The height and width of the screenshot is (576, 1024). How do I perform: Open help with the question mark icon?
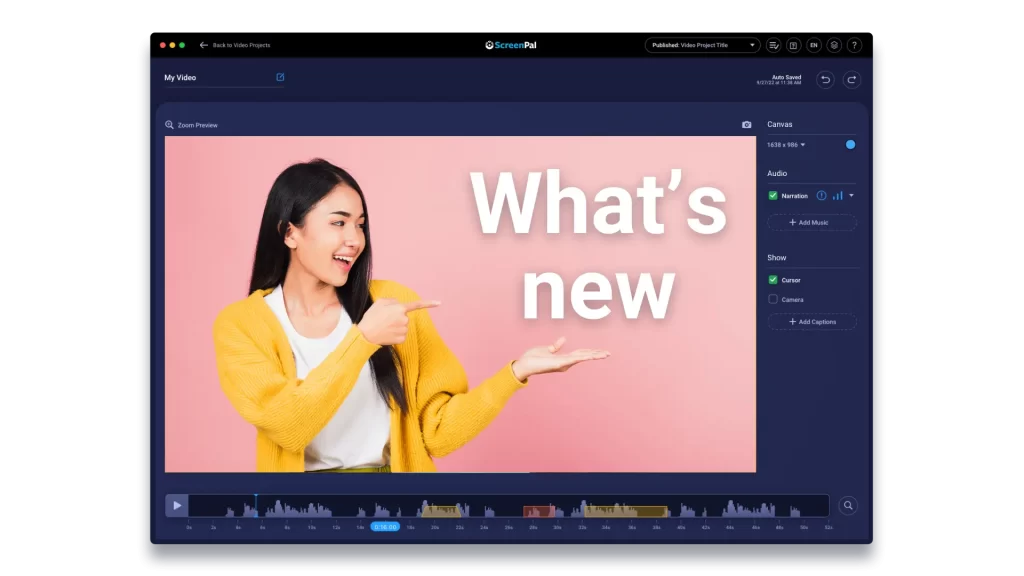click(x=854, y=45)
